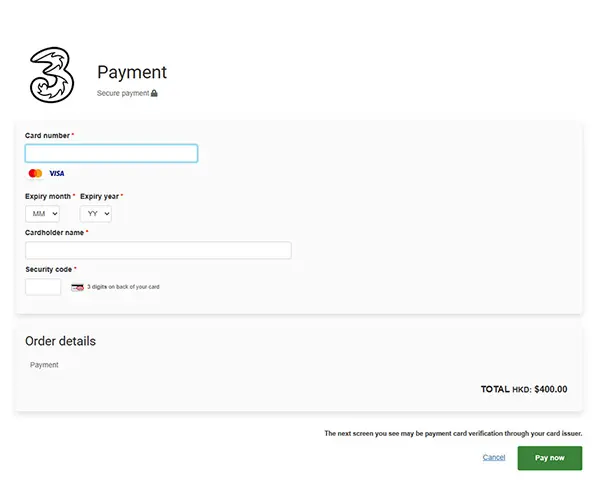
Task: Click the Card number label
Action: click(x=47, y=135)
